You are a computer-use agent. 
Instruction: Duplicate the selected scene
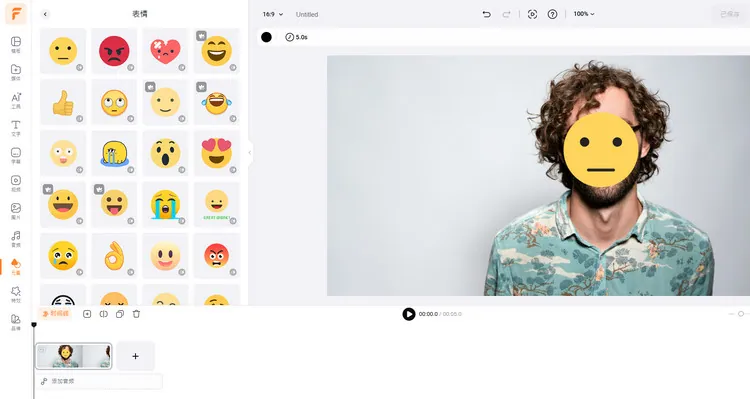(120, 314)
